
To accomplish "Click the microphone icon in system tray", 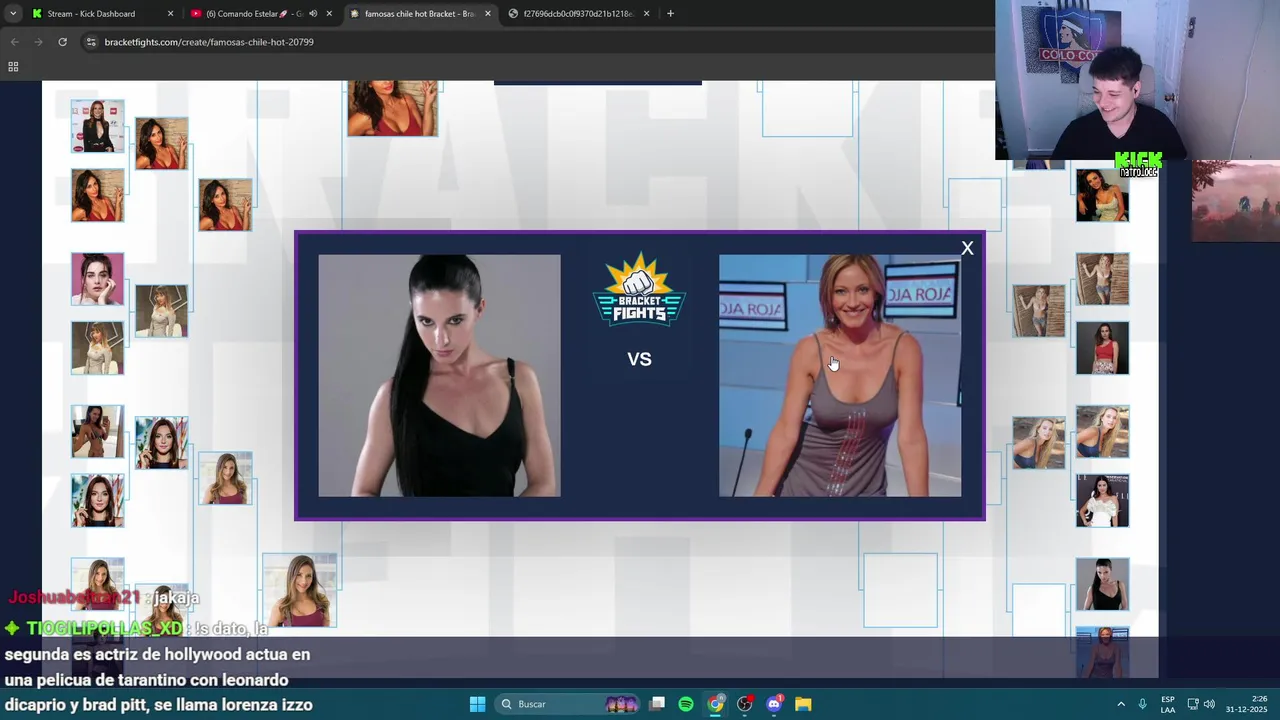I will pos(1142,704).
